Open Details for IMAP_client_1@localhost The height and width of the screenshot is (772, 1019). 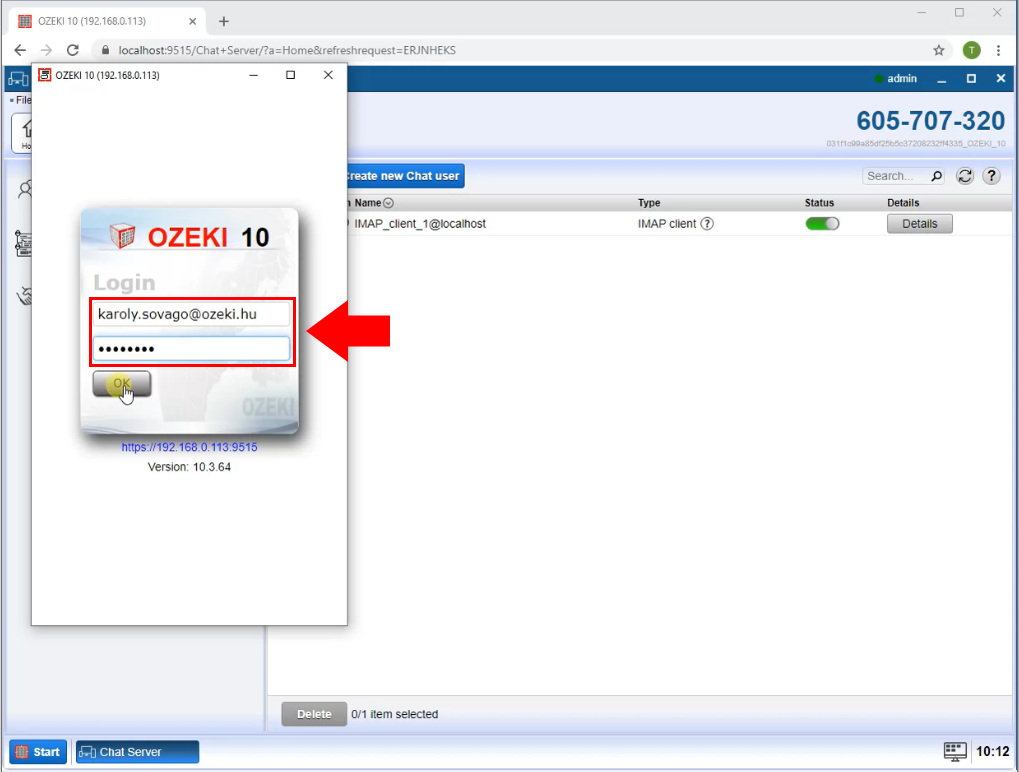coord(919,224)
